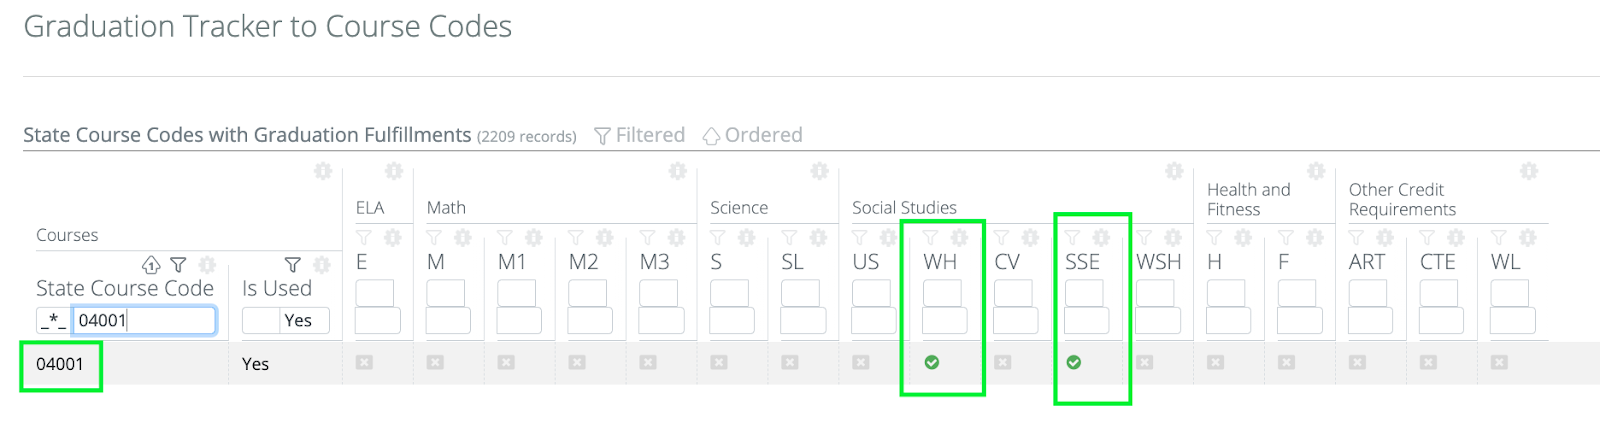
Task: Open the gear settings for Is Used column
Action: [x=321, y=265]
